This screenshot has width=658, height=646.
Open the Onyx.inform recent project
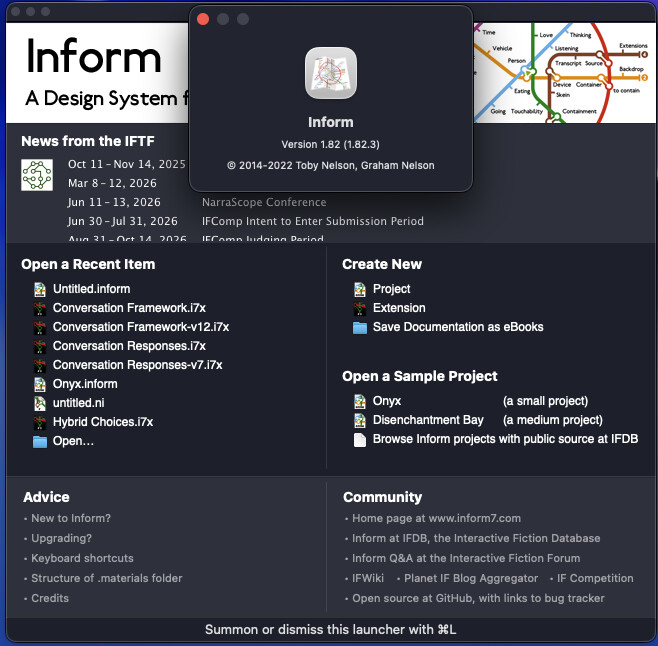click(85, 384)
